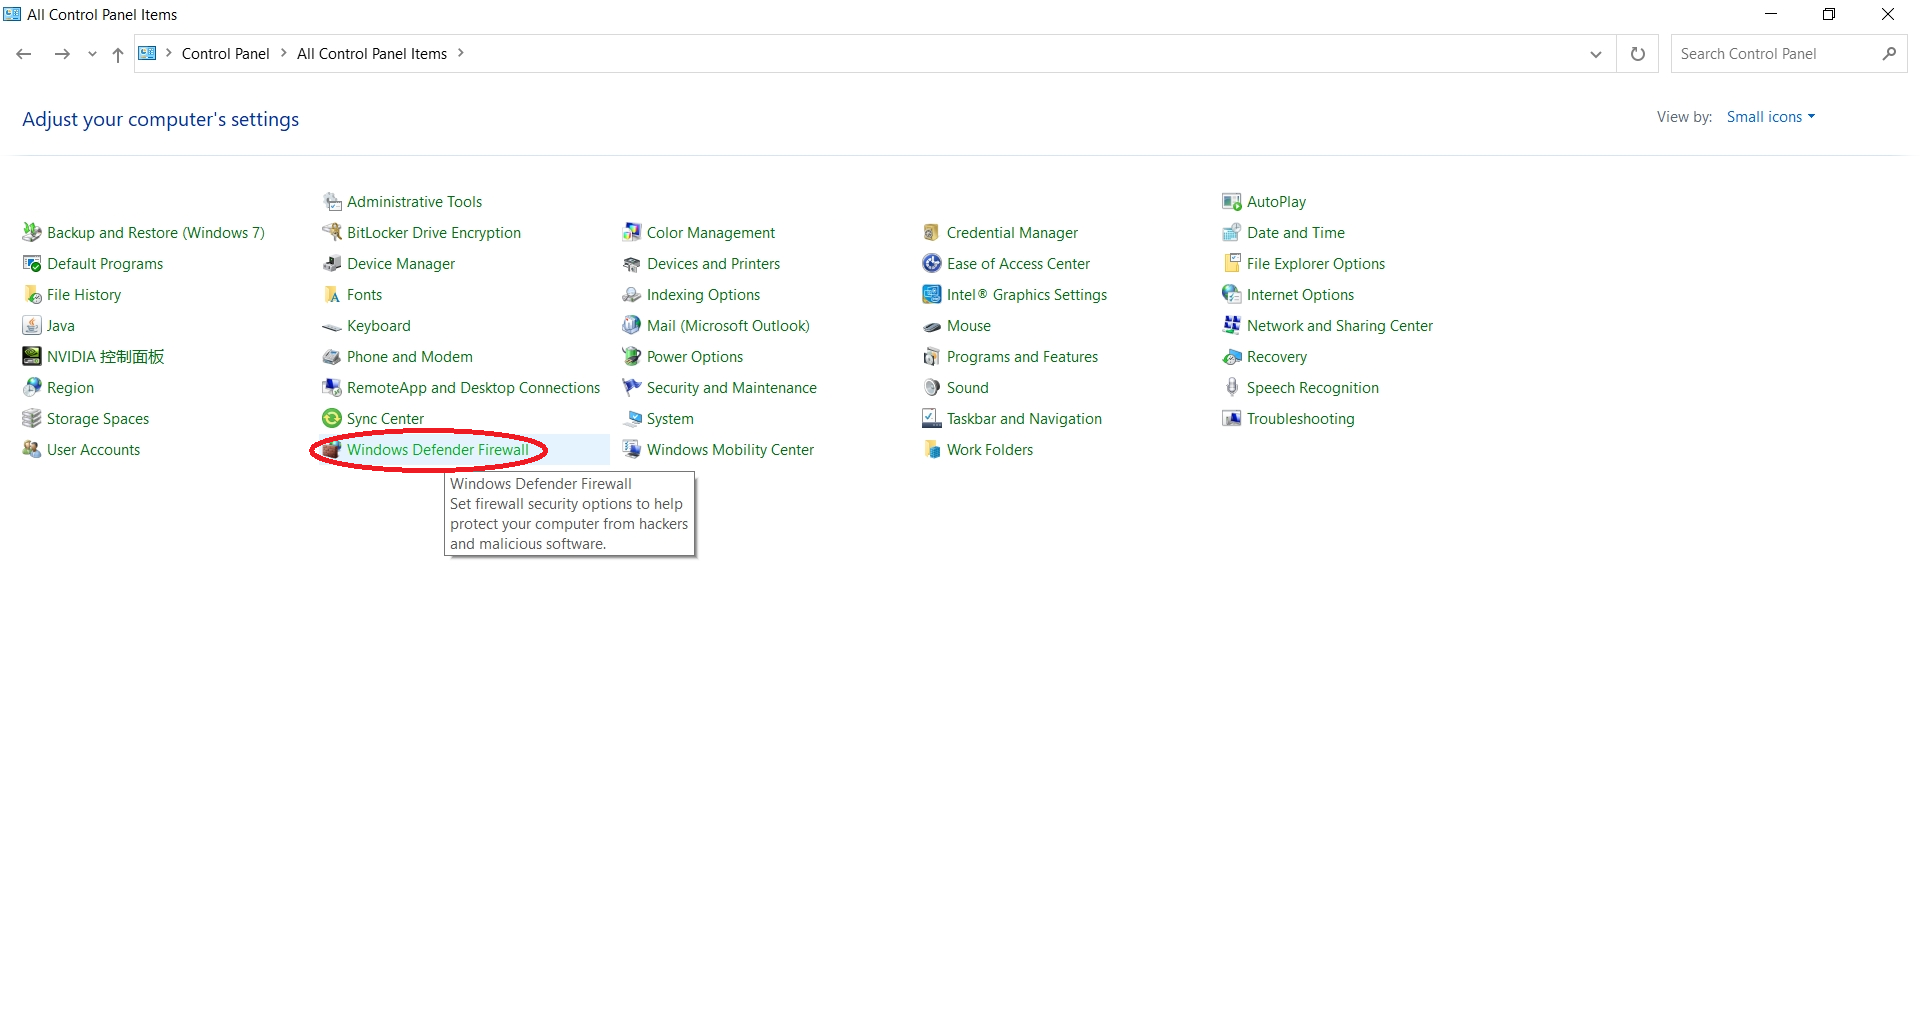Open Troubleshooting link

(1301, 419)
